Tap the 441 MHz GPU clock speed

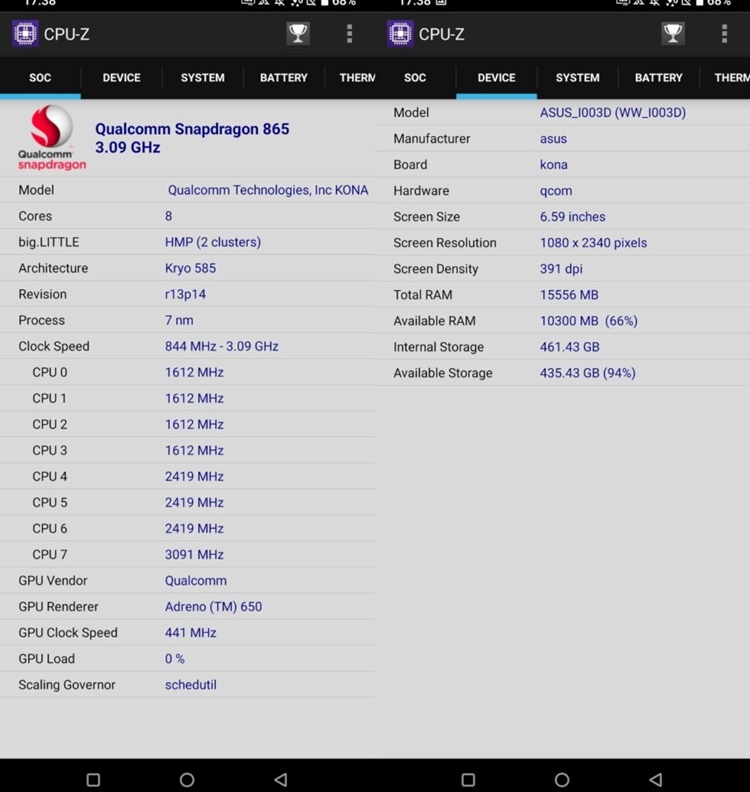pyautogui.click(x=190, y=633)
